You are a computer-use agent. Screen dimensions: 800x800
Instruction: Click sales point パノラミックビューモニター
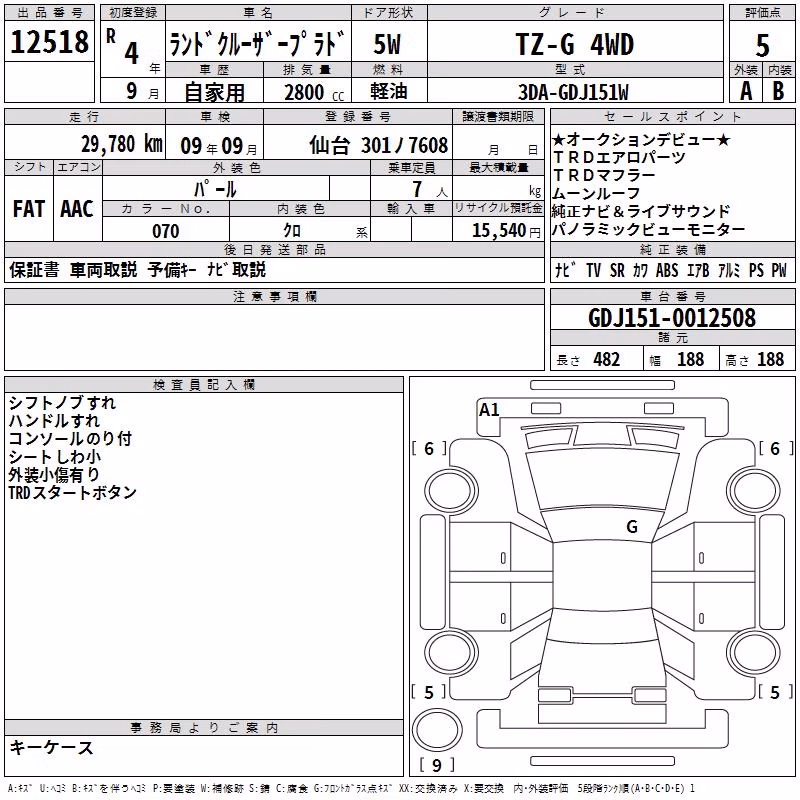click(649, 230)
